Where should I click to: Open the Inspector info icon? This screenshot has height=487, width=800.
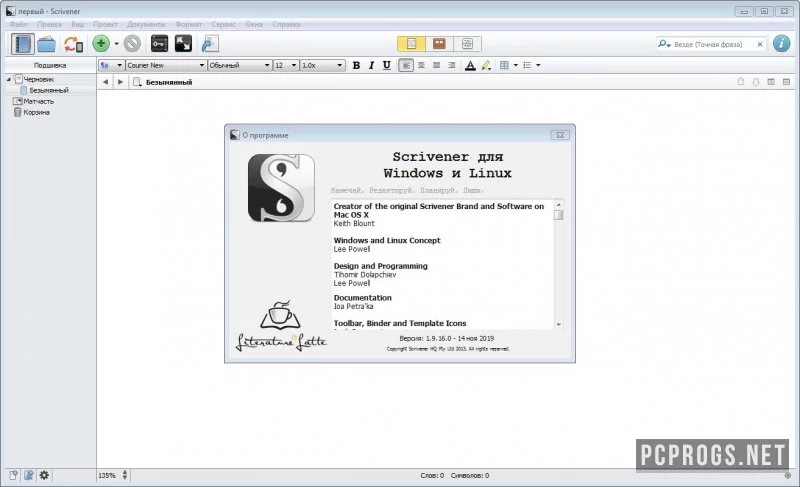tap(781, 44)
